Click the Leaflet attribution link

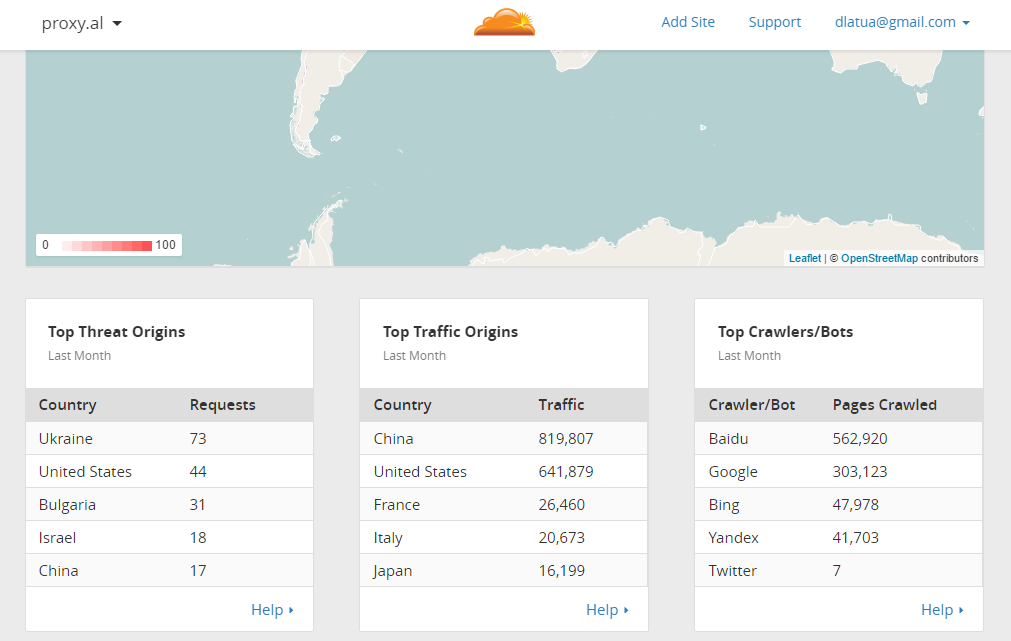click(805, 258)
